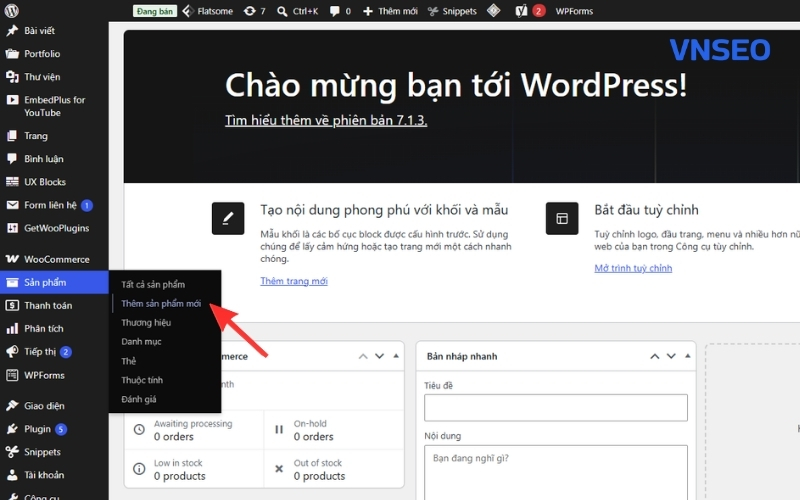Select Sản phẩm in sidebar

point(54,282)
